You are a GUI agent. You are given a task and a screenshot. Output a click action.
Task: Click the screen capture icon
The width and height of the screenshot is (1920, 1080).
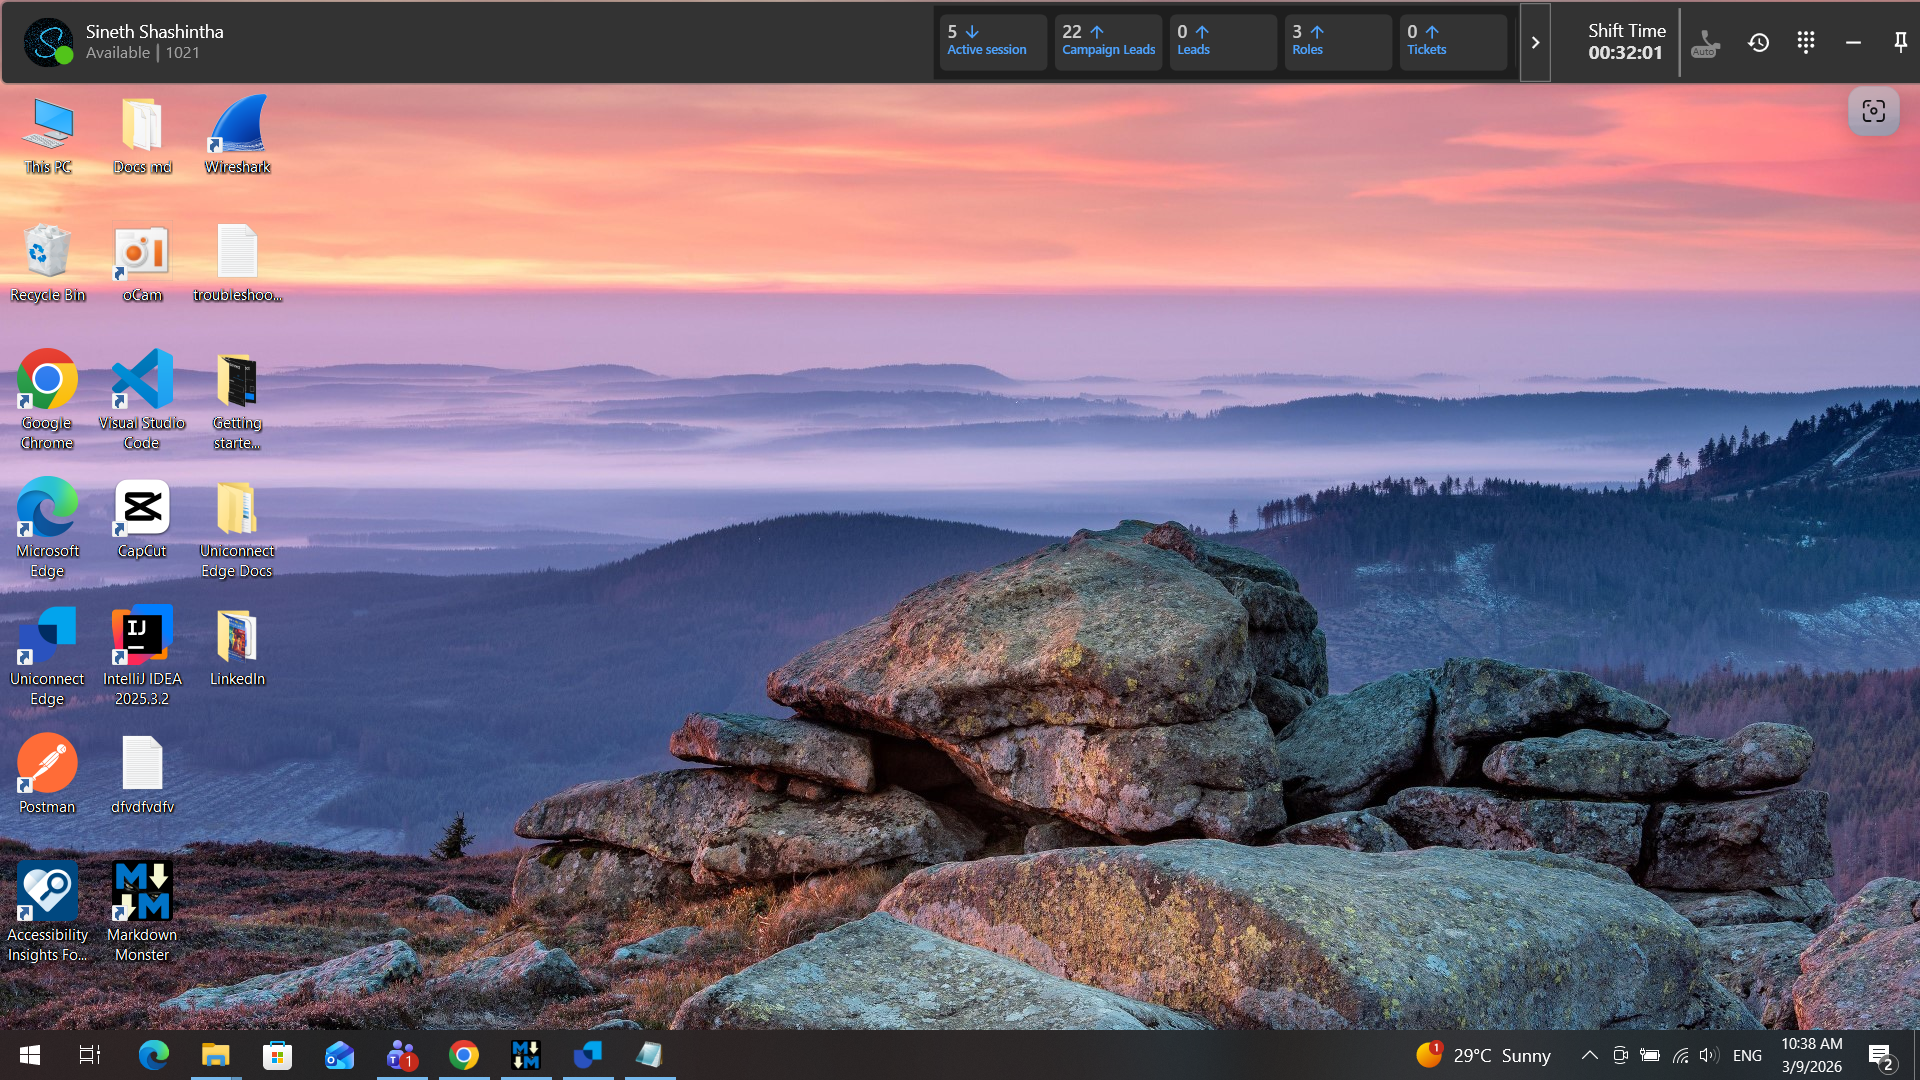(x=1873, y=111)
